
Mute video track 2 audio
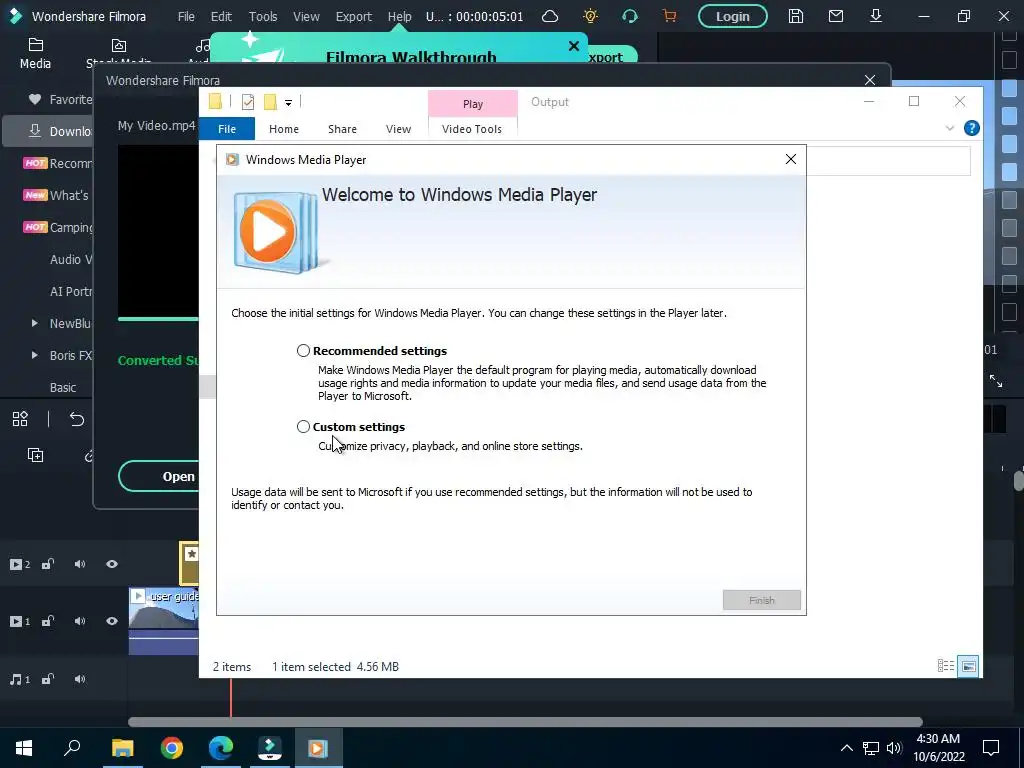(80, 564)
